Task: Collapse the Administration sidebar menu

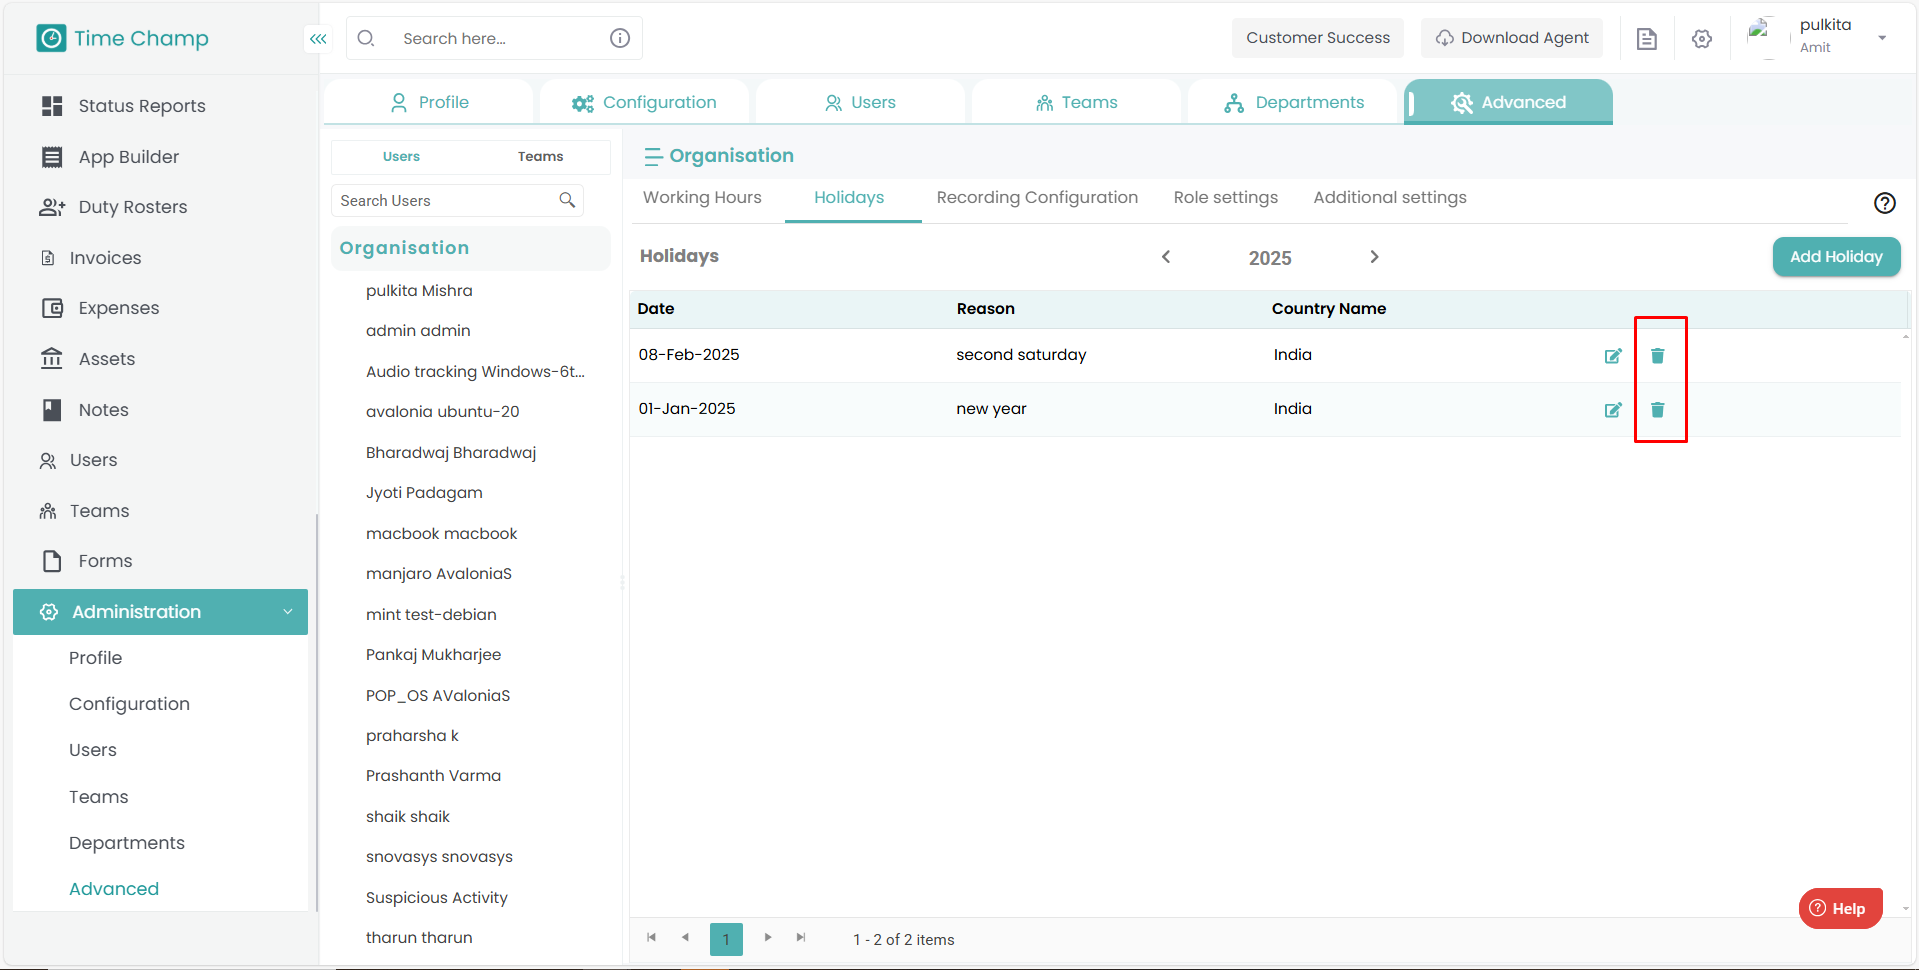Action: point(288,612)
